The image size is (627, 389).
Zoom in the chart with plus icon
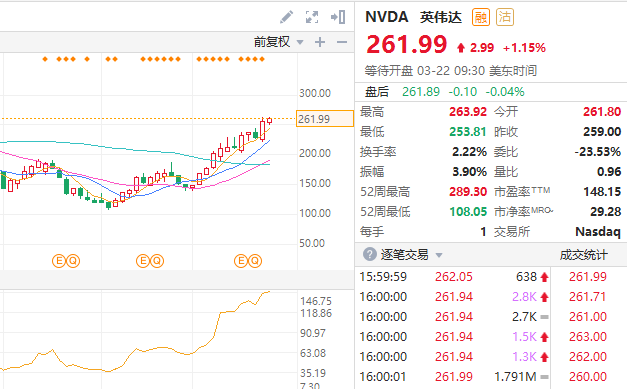coord(320,42)
